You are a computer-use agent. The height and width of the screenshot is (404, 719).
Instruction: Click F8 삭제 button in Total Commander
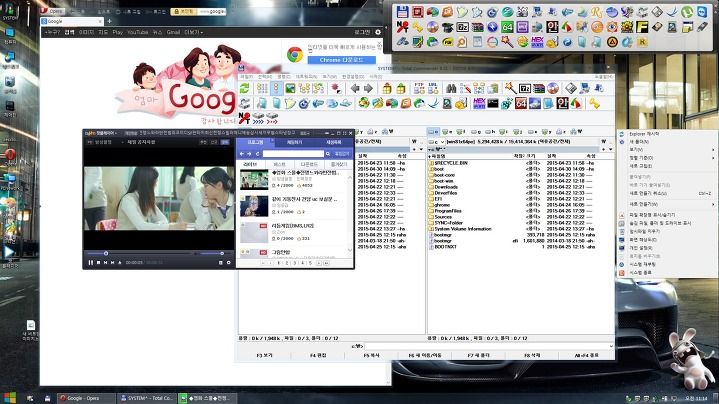pos(532,355)
